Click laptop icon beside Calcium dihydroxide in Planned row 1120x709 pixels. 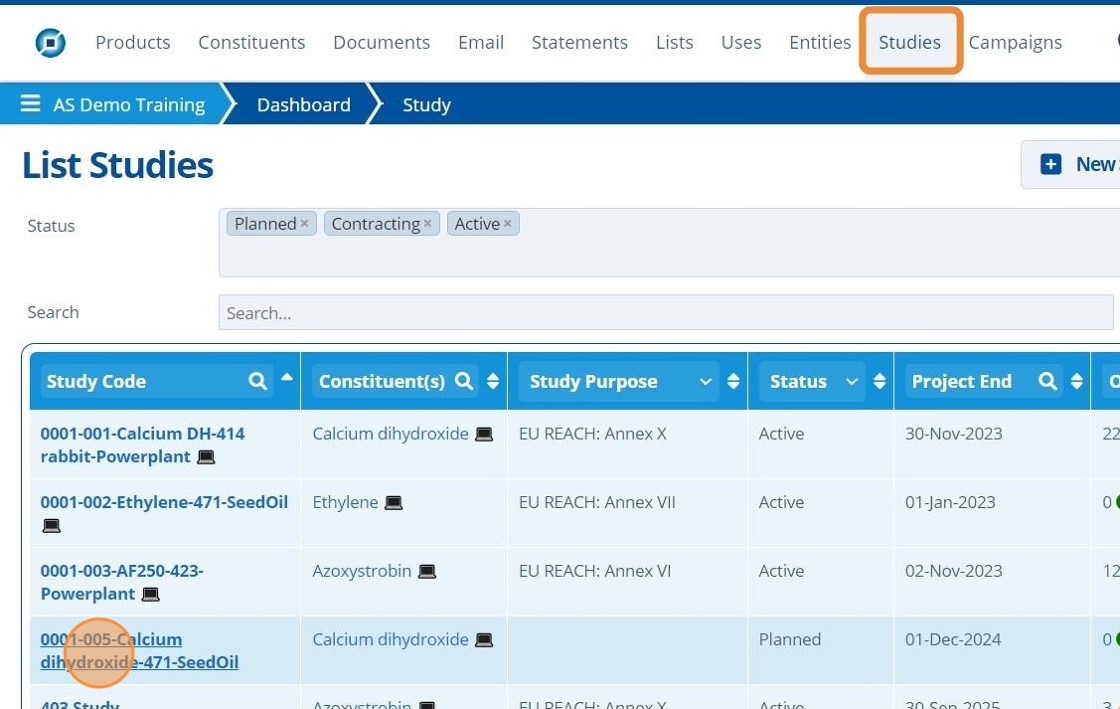tap(484, 640)
